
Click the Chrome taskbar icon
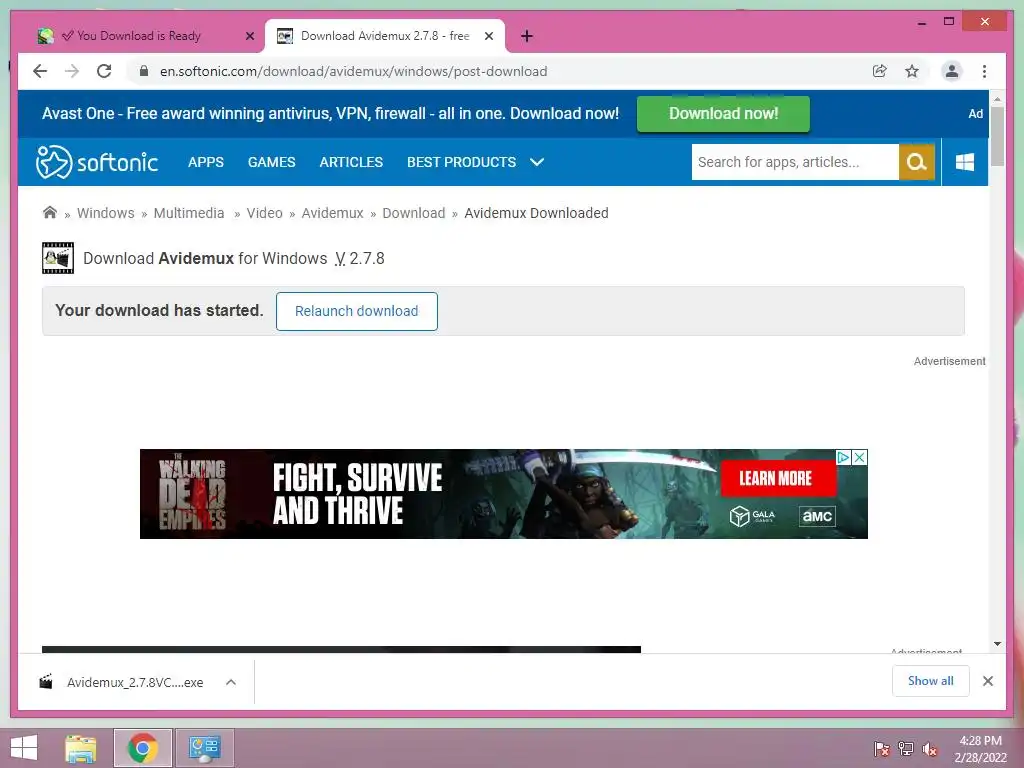[x=143, y=748]
